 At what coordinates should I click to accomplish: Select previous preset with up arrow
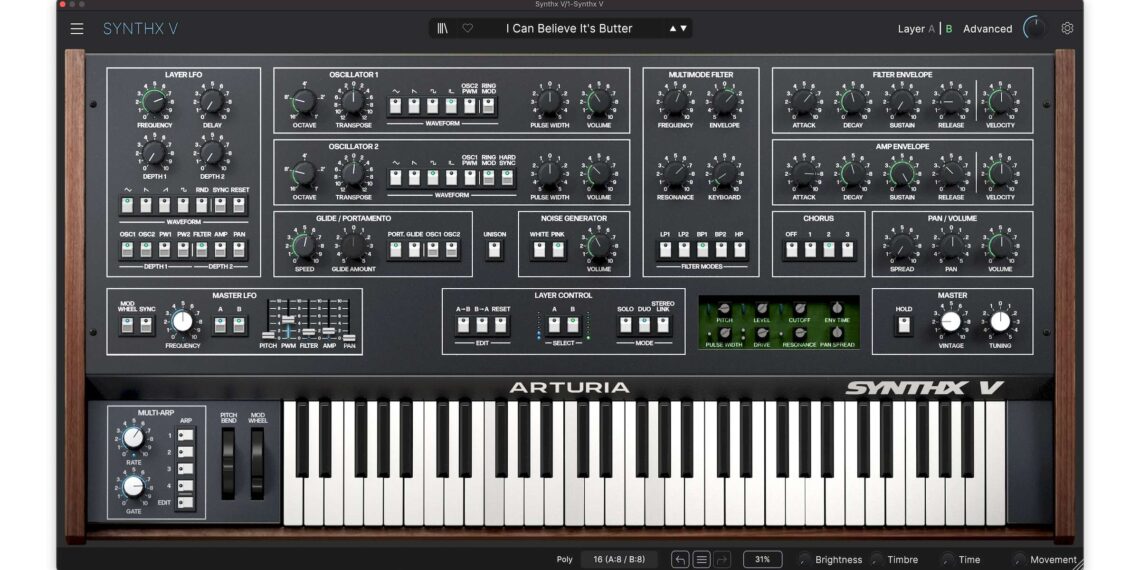(x=673, y=28)
